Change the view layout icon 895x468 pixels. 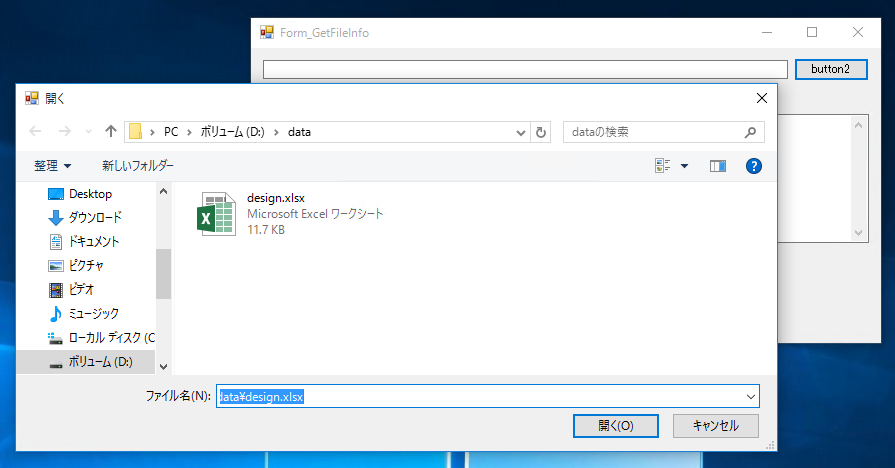[x=663, y=166]
